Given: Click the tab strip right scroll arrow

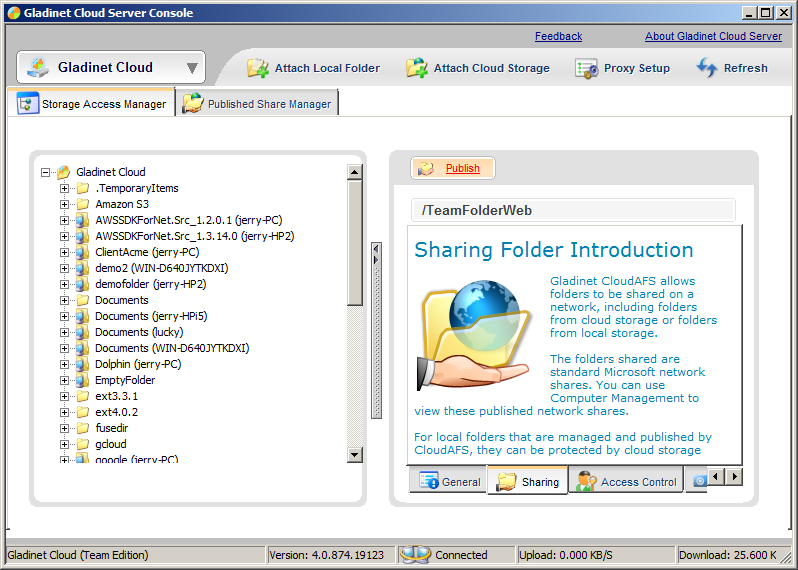Looking at the screenshot, I should pos(733,477).
